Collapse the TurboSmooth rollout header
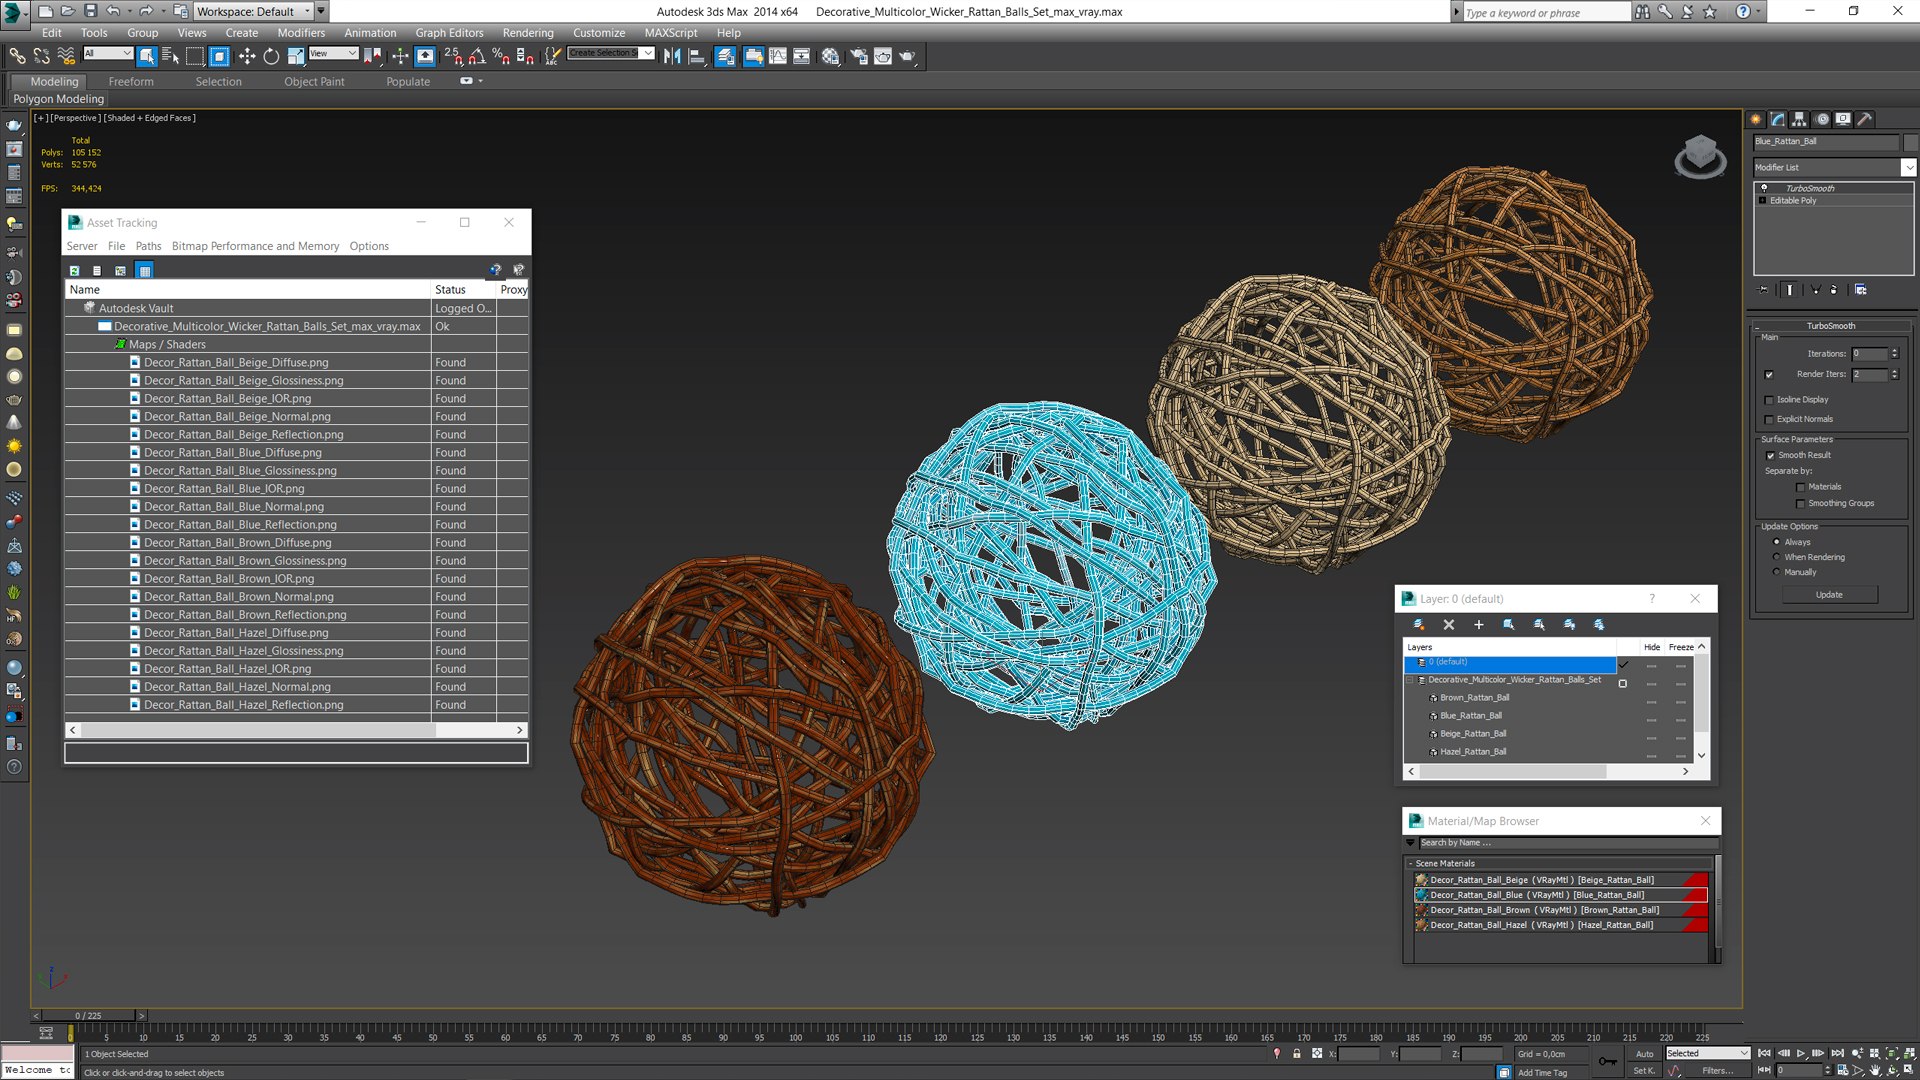This screenshot has height=1080, width=1920. pyautogui.click(x=1830, y=326)
